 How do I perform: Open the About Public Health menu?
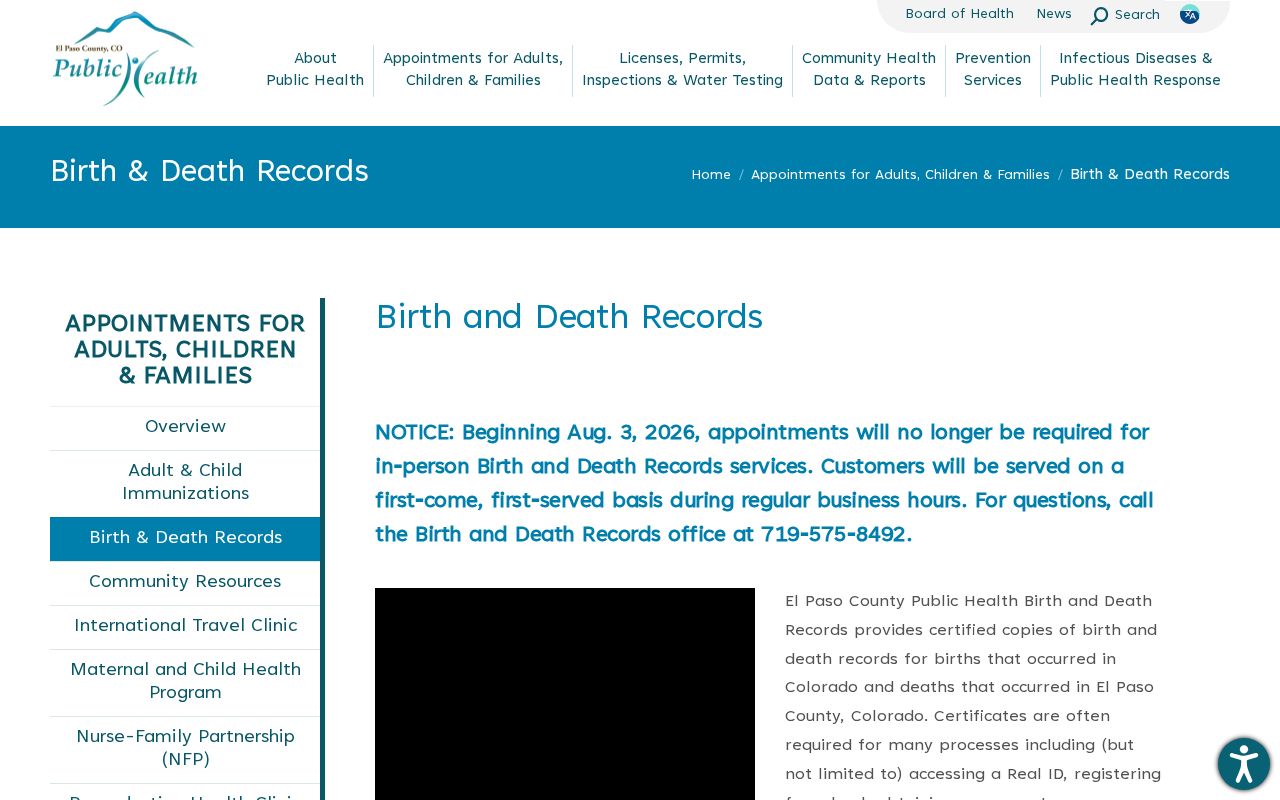pyautogui.click(x=315, y=69)
